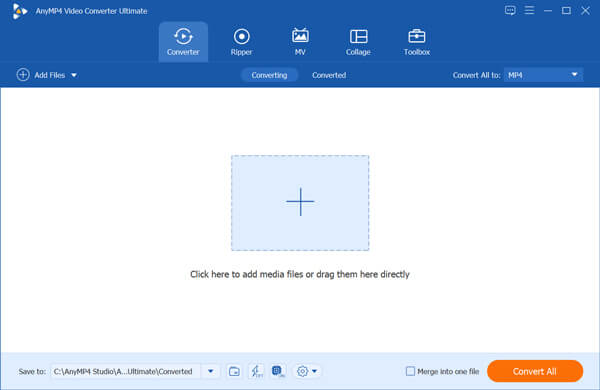This screenshot has height=390, width=600.
Task: Click the save path field
Action: pos(126,371)
